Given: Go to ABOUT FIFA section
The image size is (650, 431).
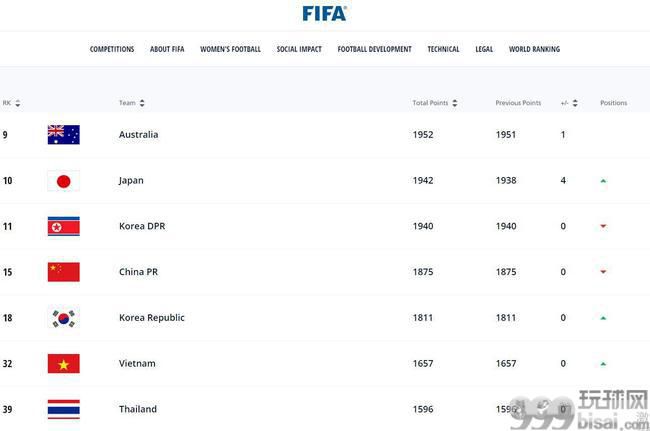Looking at the screenshot, I should 167,49.
